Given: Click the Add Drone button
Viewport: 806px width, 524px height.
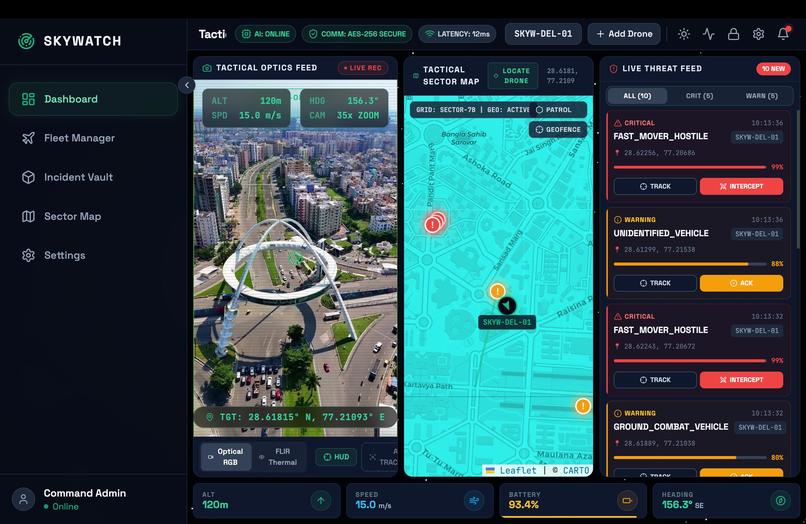Looking at the screenshot, I should pyautogui.click(x=624, y=34).
